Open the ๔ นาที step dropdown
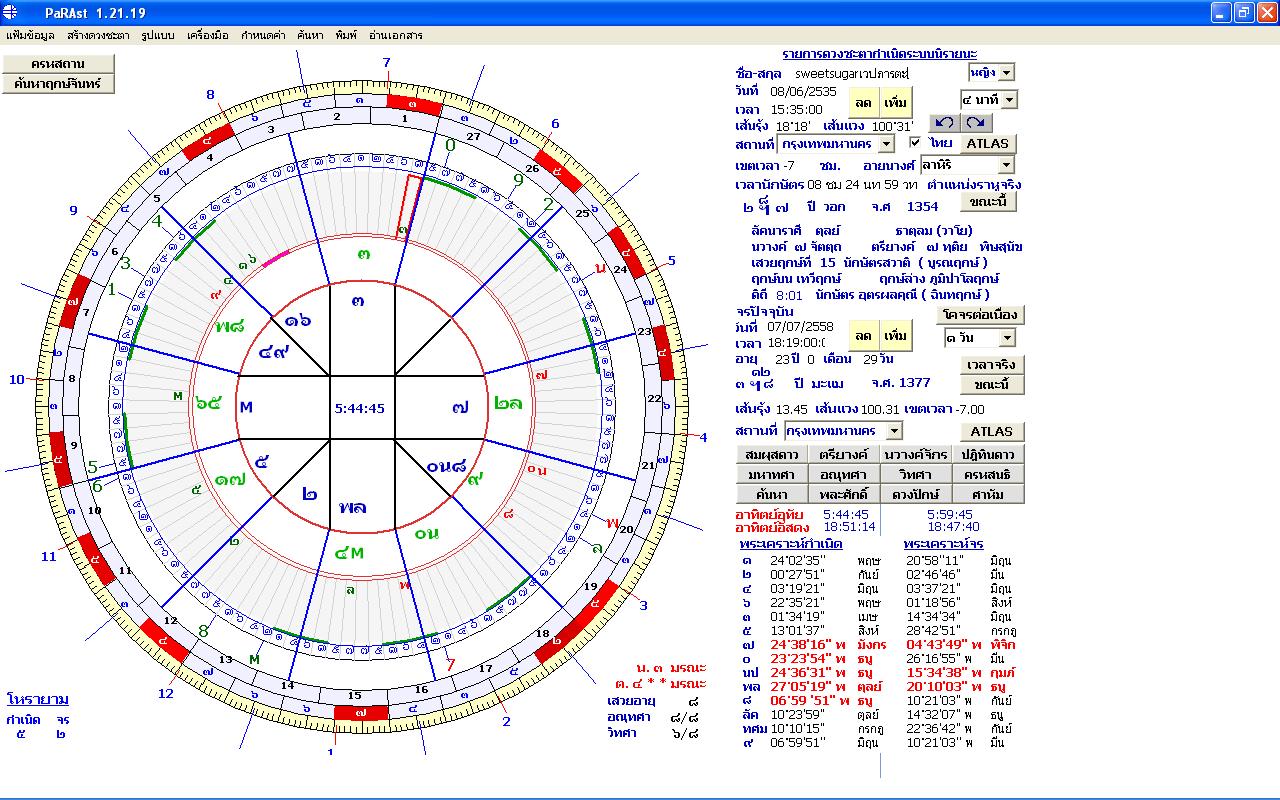The height and width of the screenshot is (800, 1280). point(1009,99)
